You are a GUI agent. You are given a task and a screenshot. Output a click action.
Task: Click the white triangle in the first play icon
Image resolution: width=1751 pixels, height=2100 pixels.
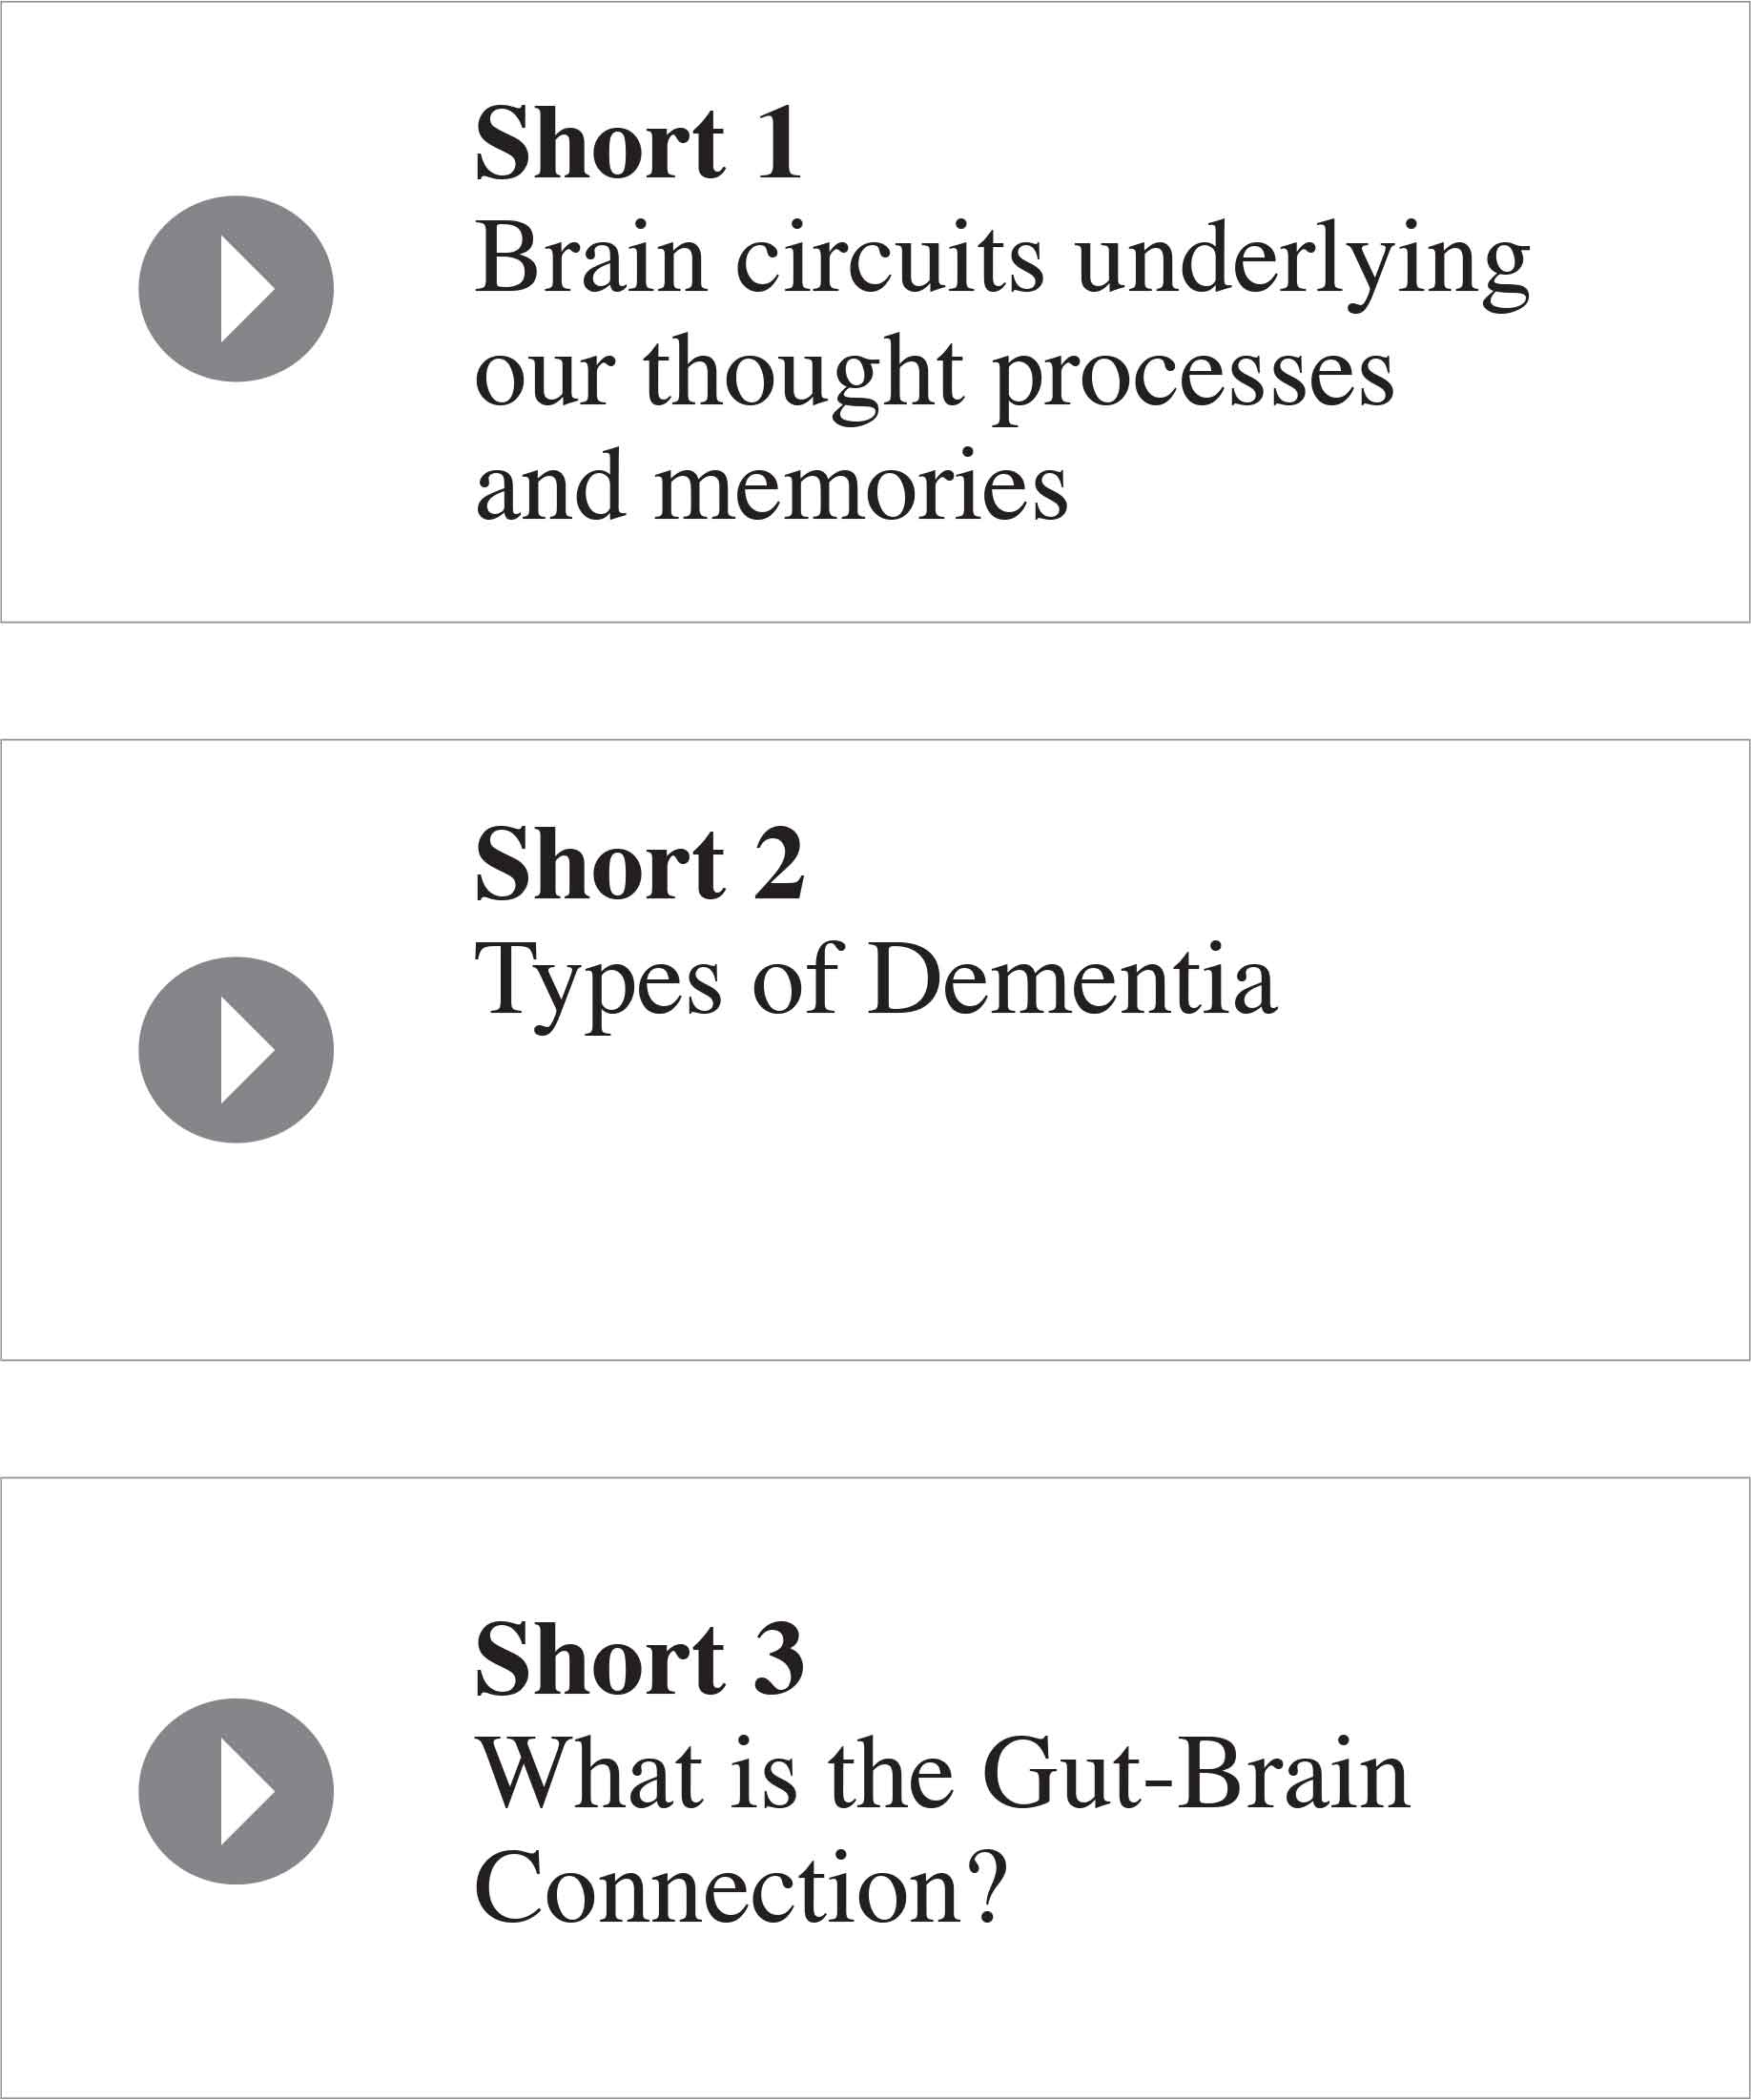click(247, 289)
